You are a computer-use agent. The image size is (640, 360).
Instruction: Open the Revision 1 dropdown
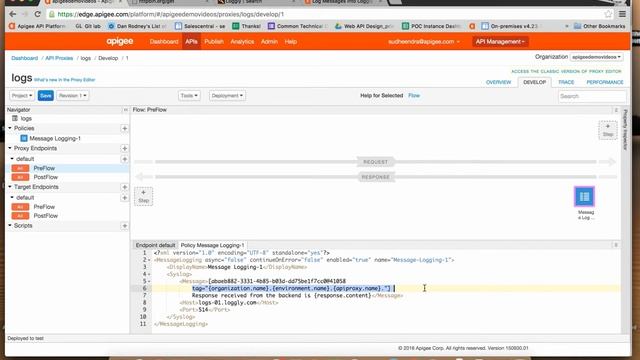73,96
